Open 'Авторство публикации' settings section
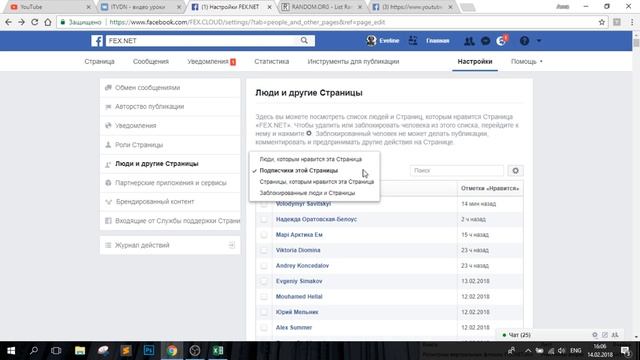 tap(170, 107)
